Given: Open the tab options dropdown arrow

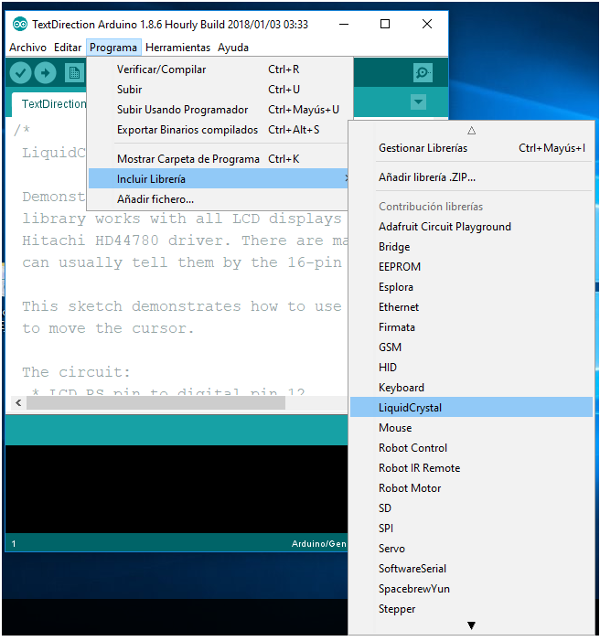Looking at the screenshot, I should 419,102.
